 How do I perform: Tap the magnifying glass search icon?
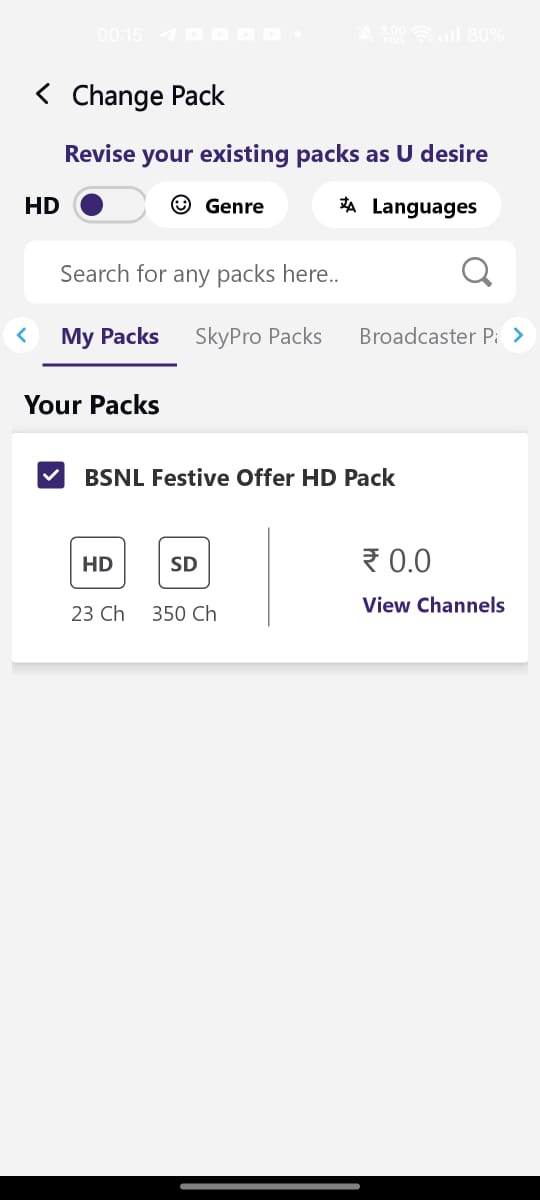coord(477,272)
